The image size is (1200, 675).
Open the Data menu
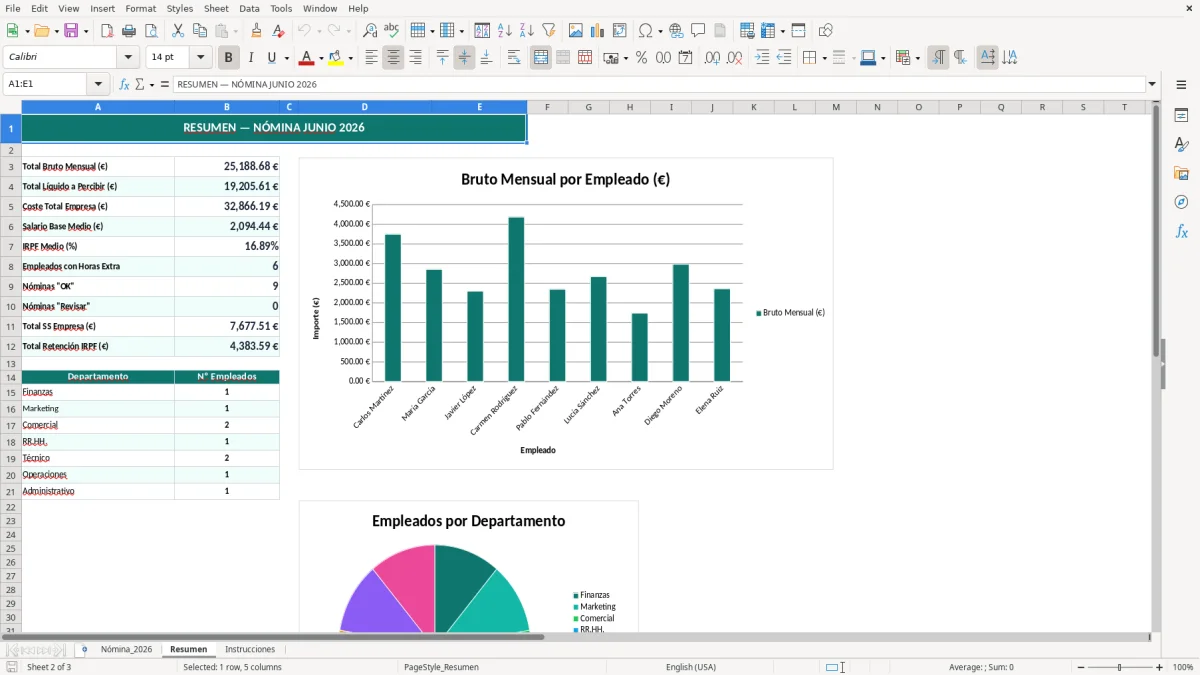click(x=249, y=8)
